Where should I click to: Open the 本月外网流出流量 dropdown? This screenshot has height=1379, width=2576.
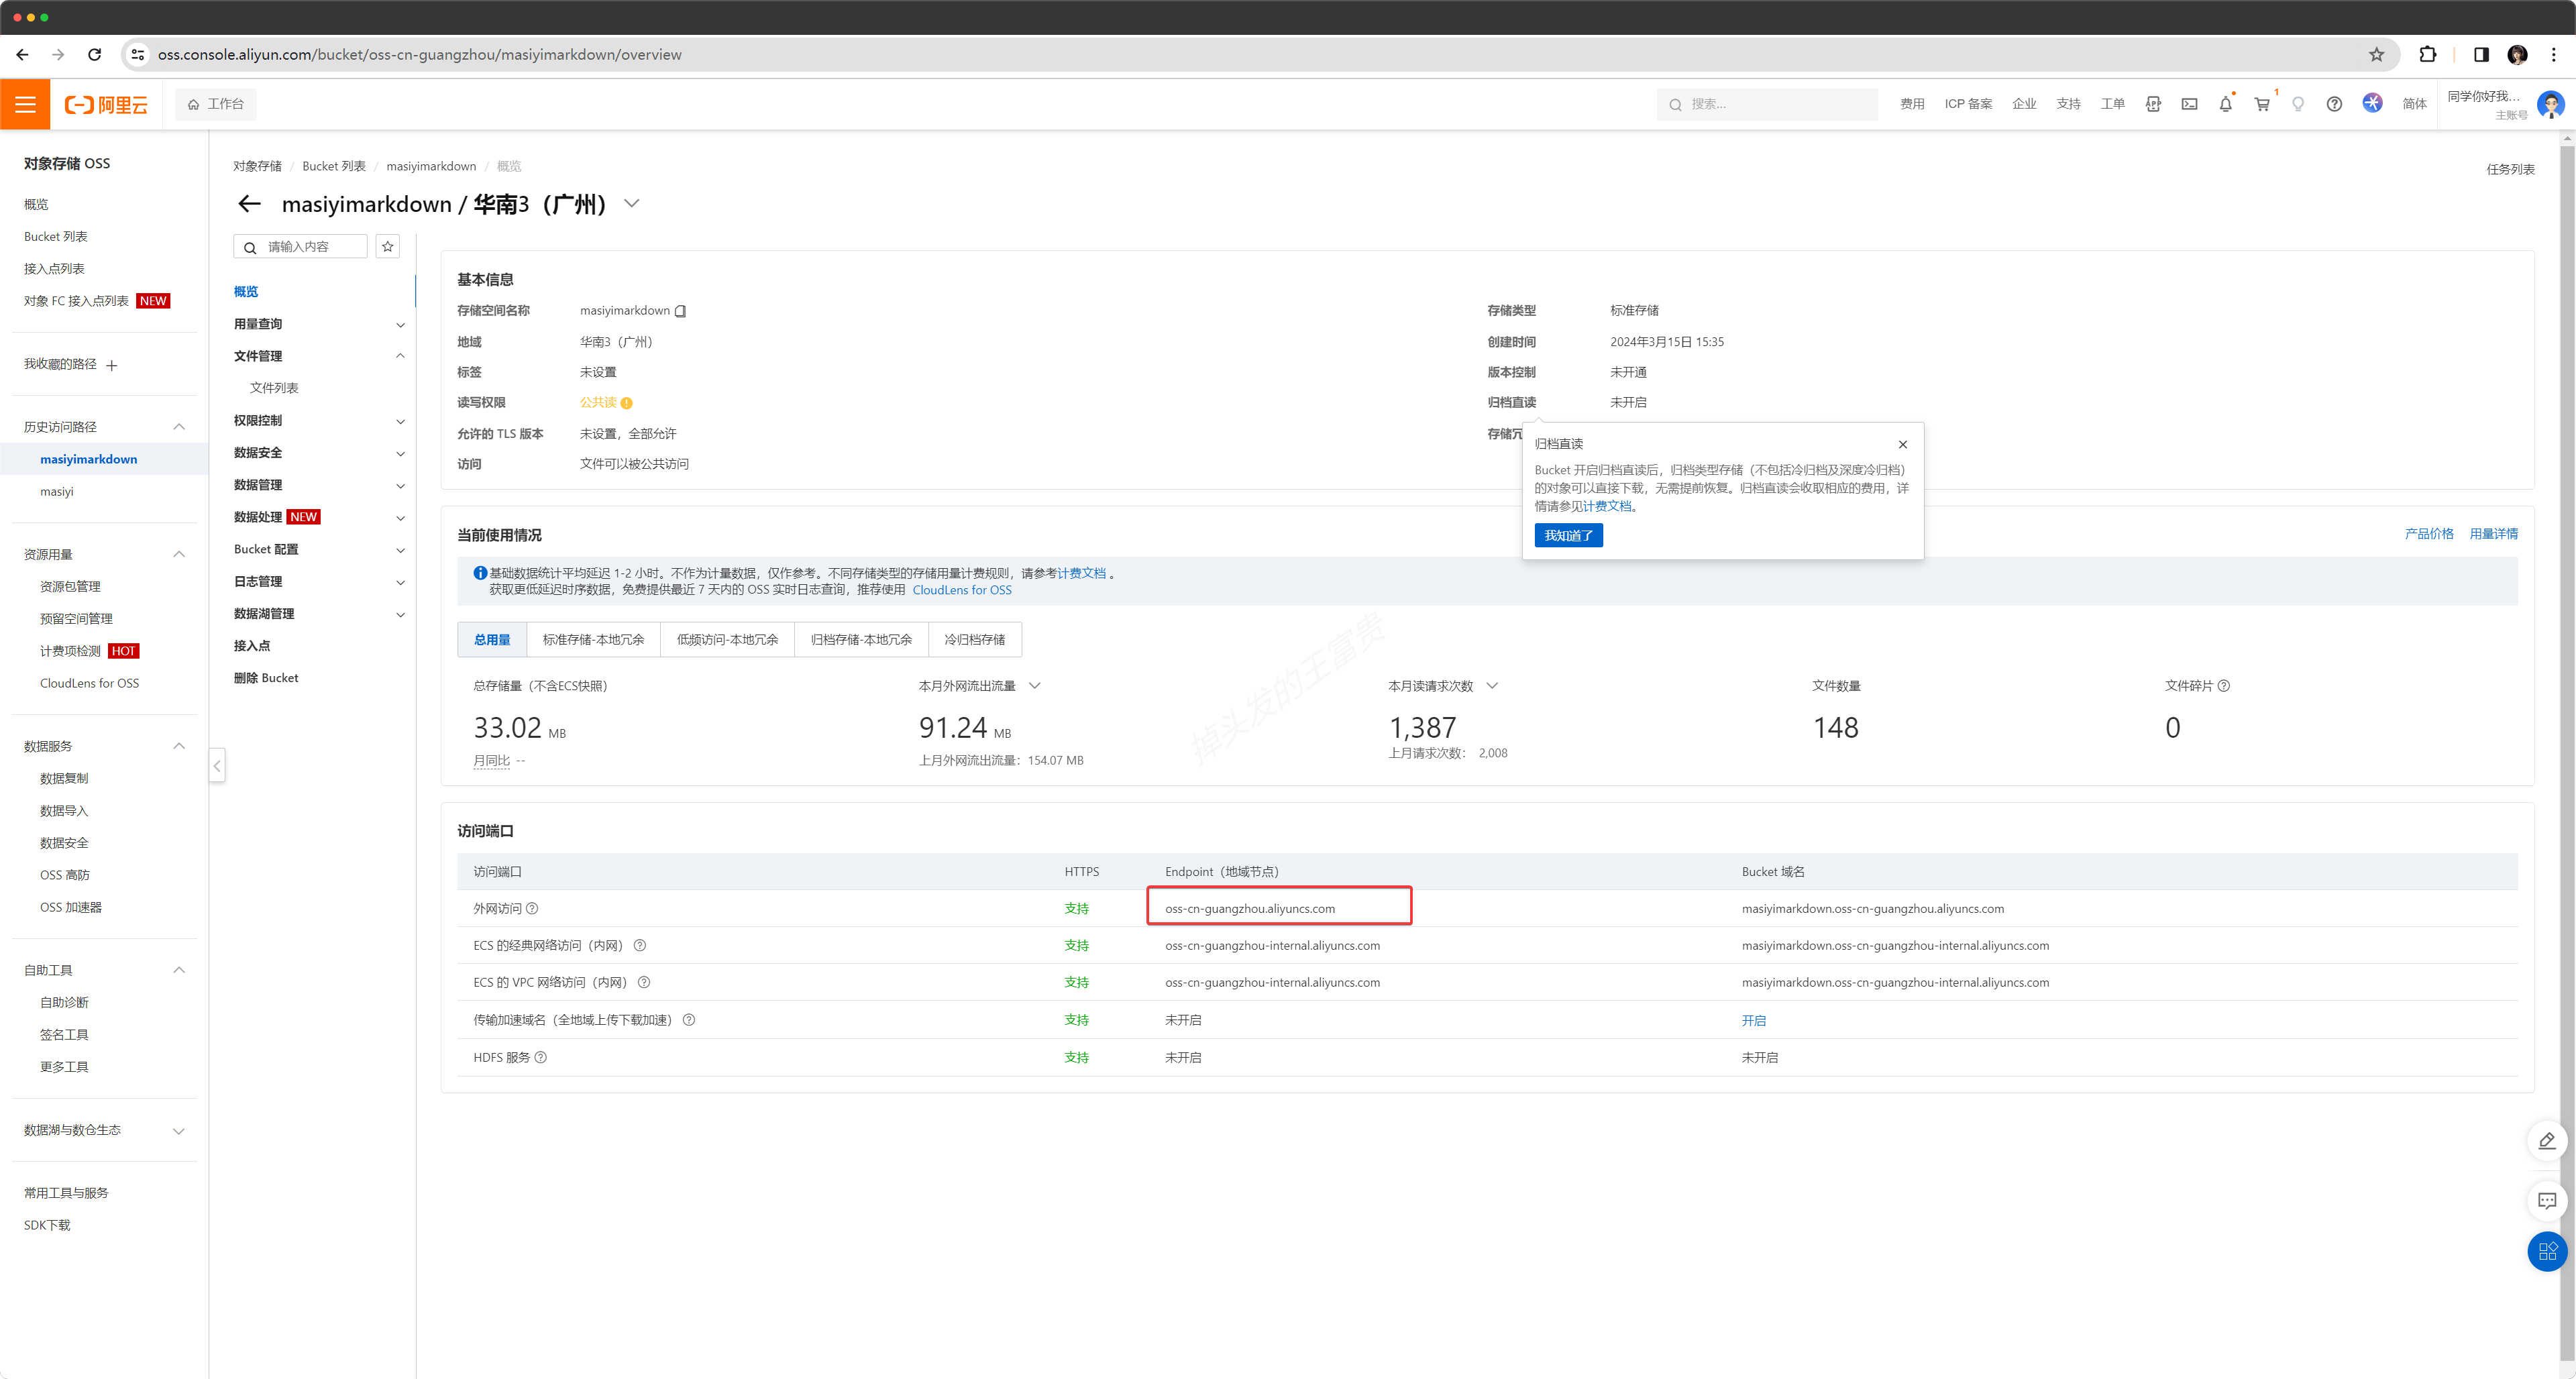click(x=1034, y=686)
